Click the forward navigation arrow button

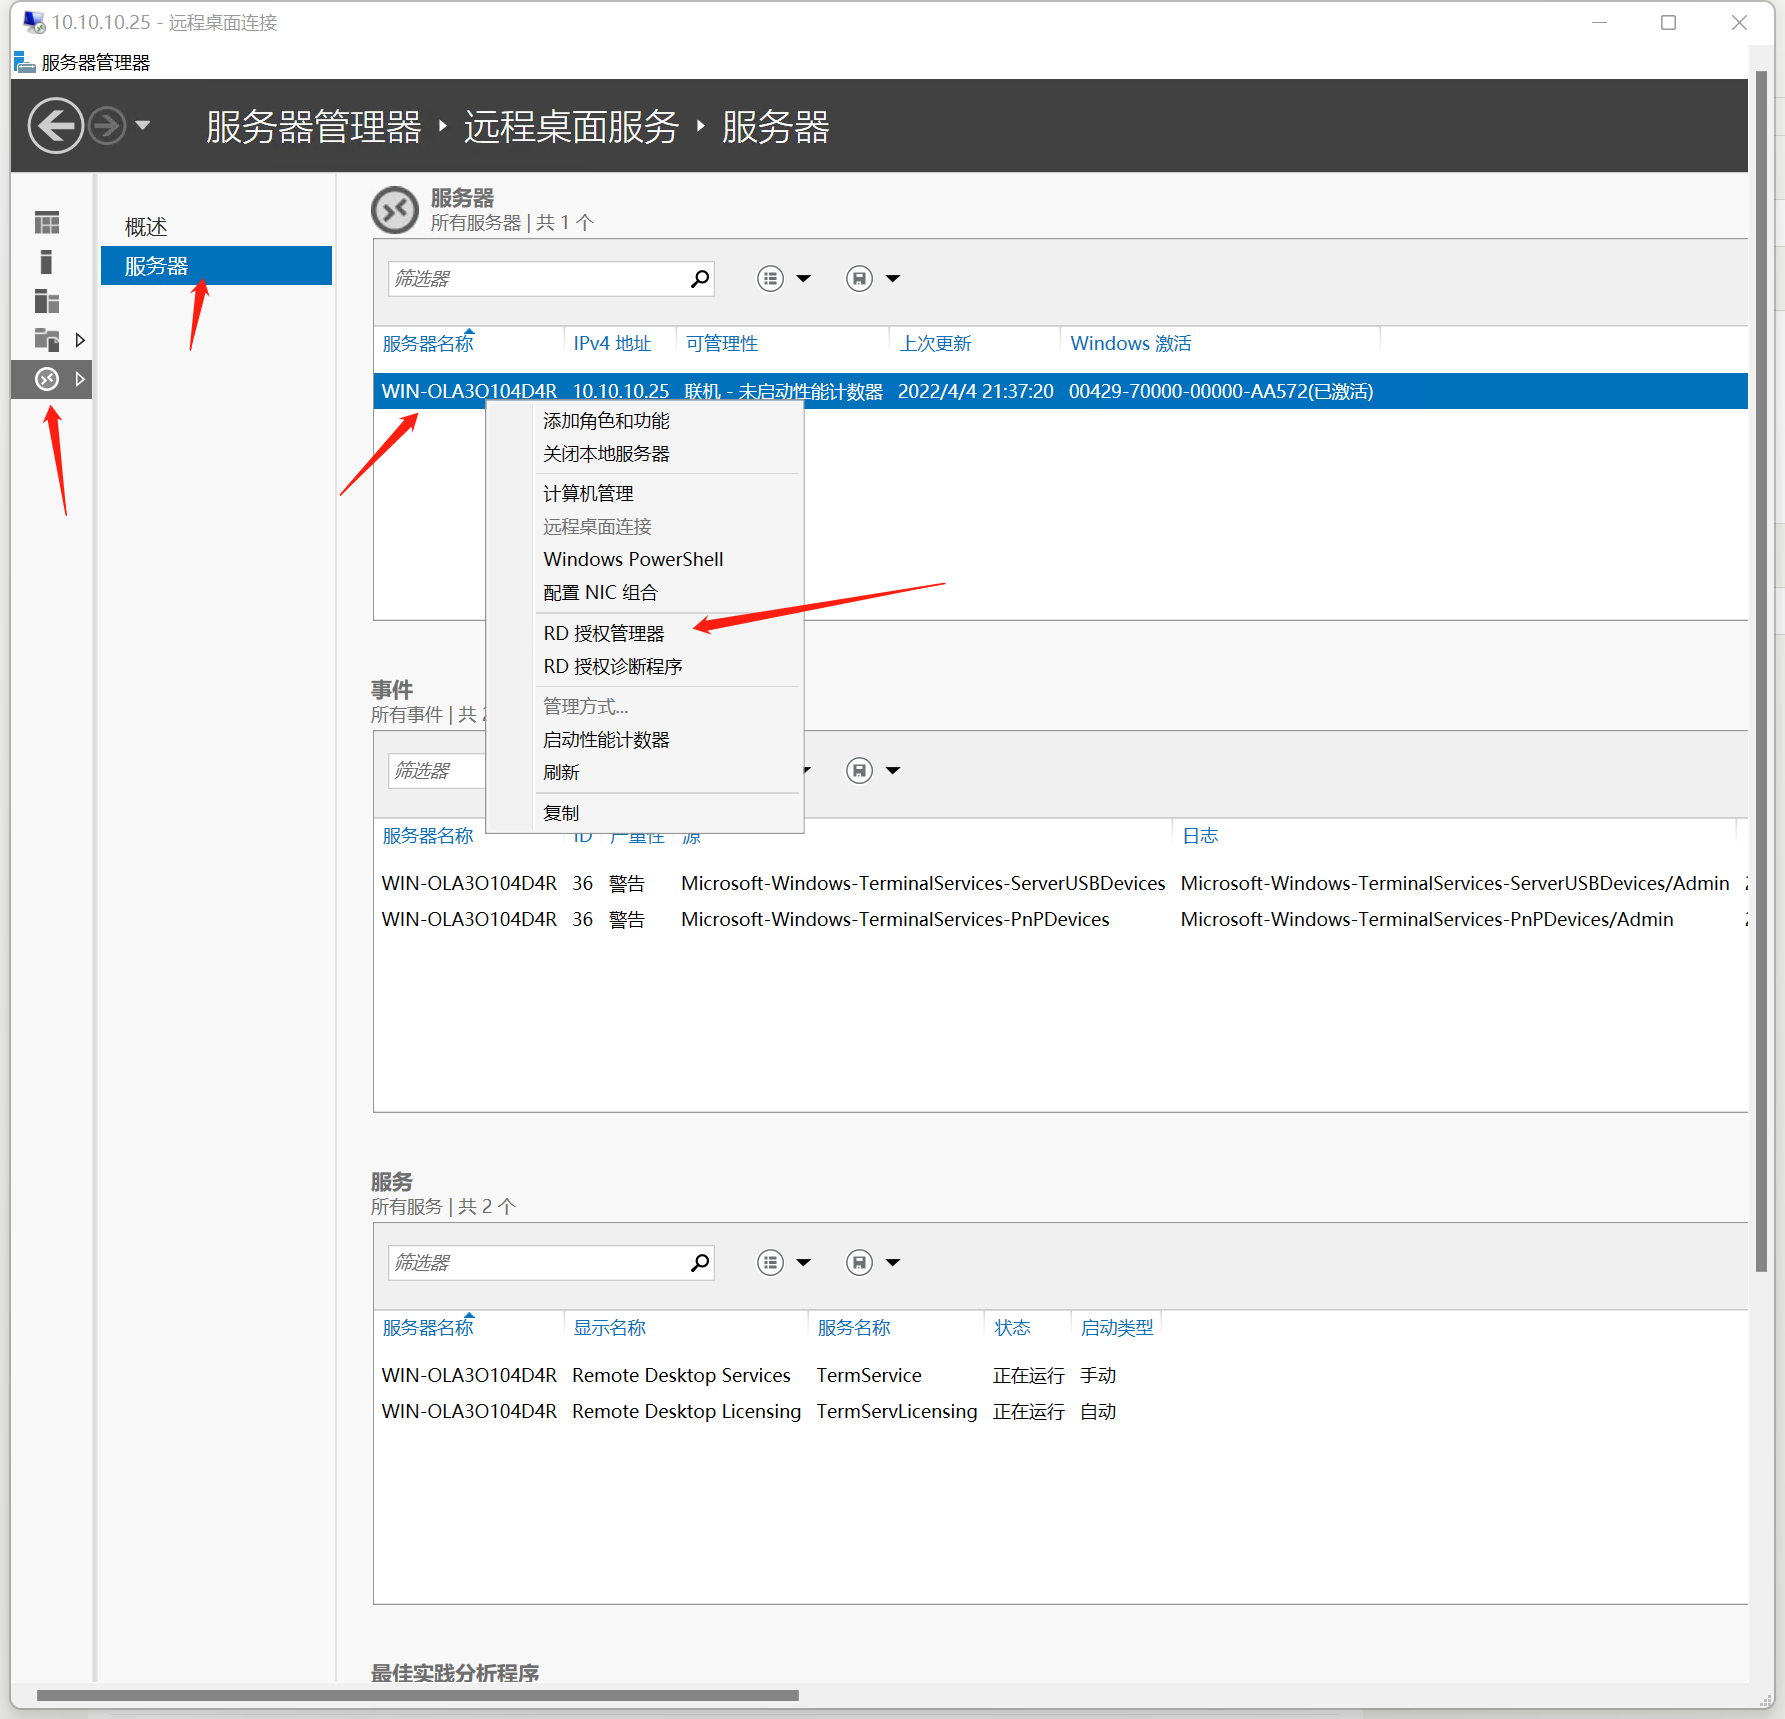click(x=107, y=126)
